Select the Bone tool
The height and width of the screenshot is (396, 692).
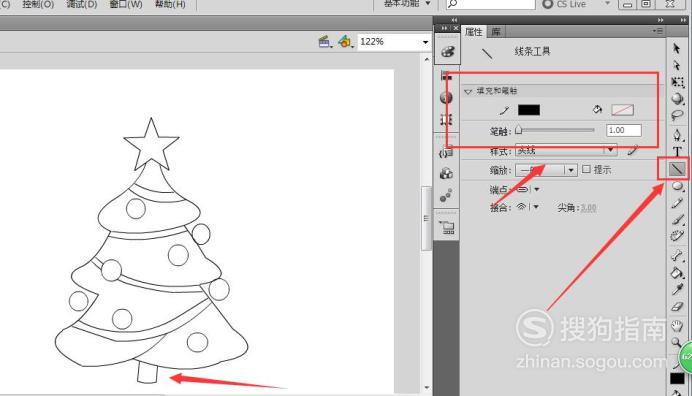point(677,255)
